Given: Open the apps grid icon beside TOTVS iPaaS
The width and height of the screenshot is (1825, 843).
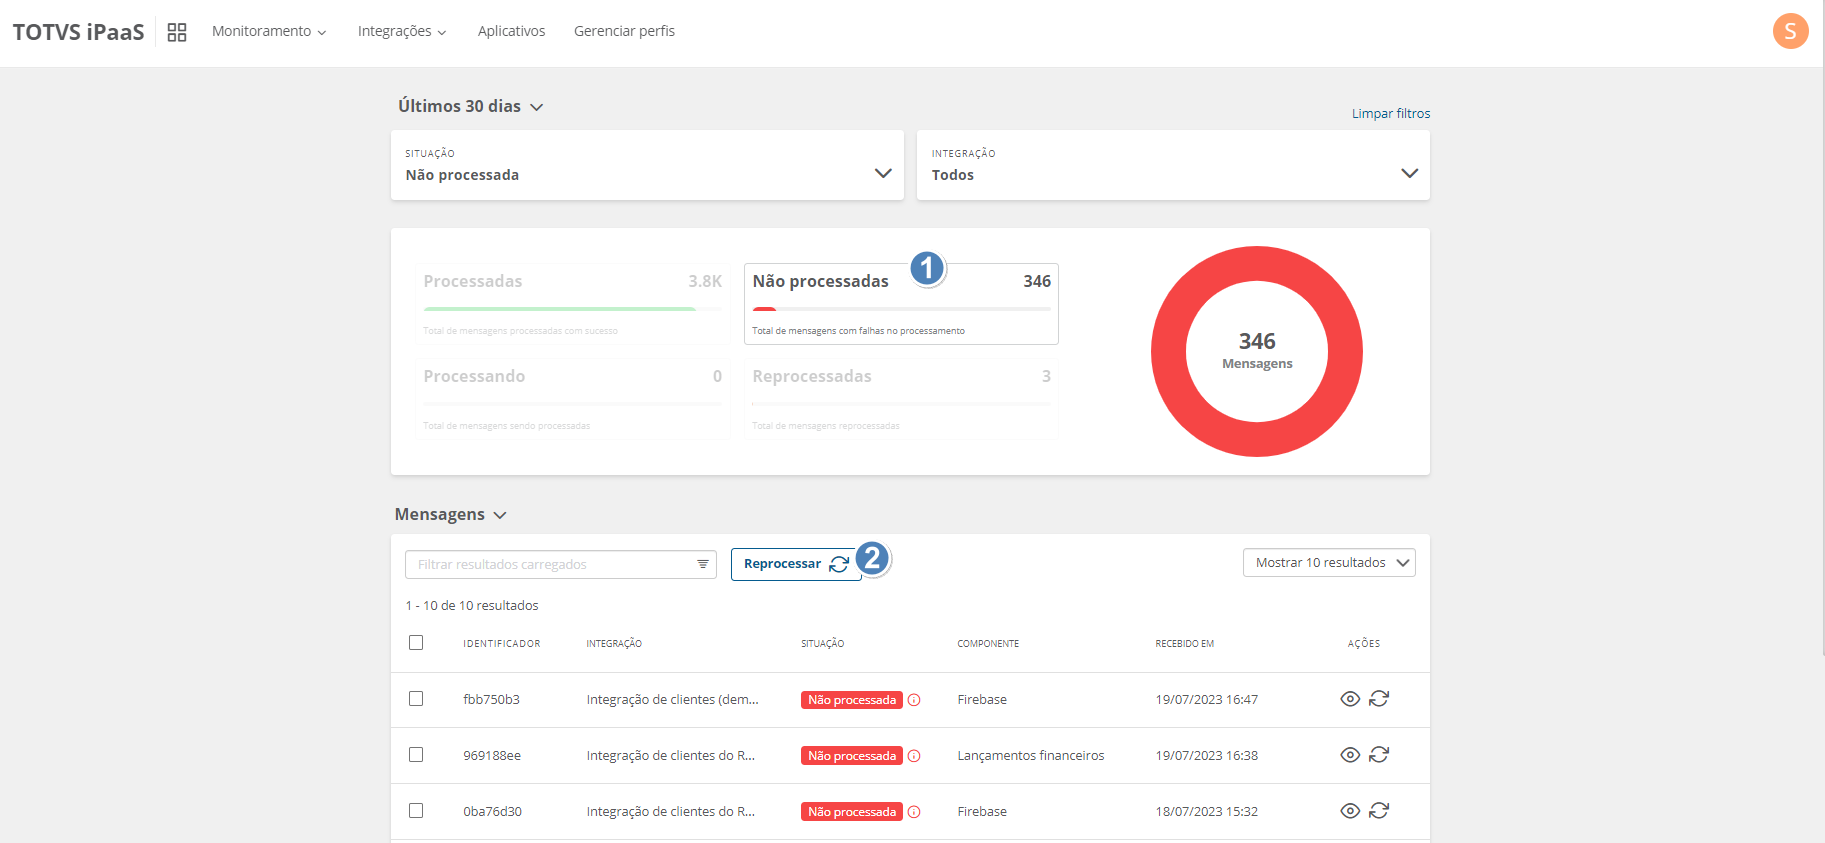Looking at the screenshot, I should tap(177, 32).
